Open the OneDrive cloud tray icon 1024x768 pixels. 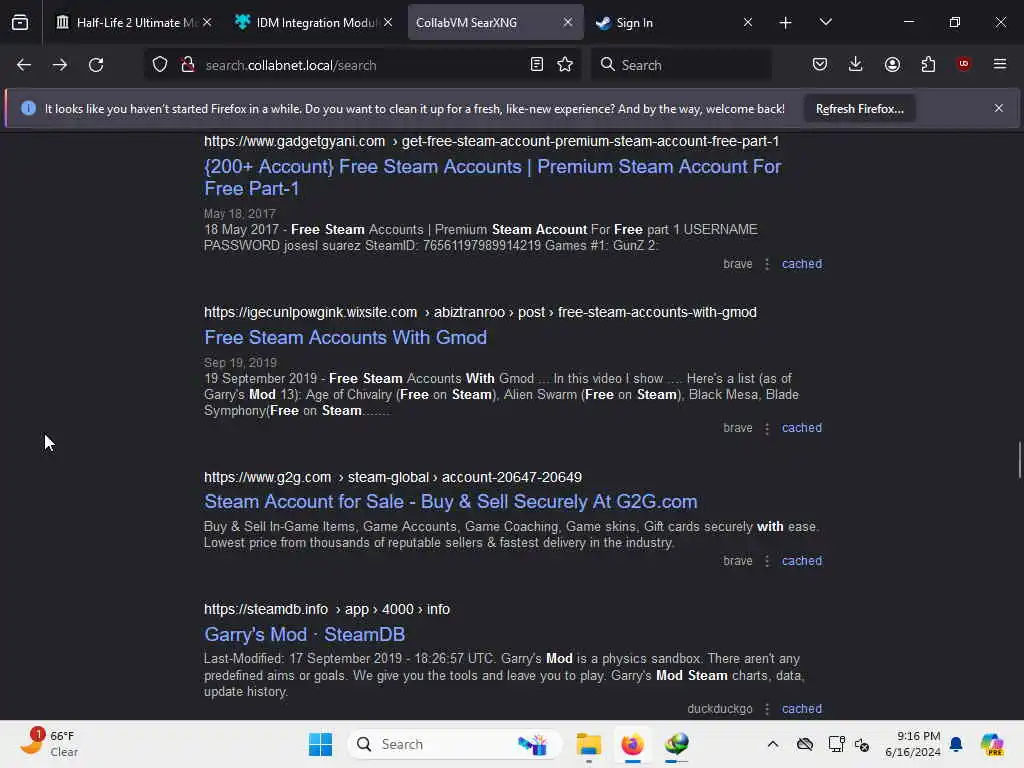pyautogui.click(x=805, y=744)
